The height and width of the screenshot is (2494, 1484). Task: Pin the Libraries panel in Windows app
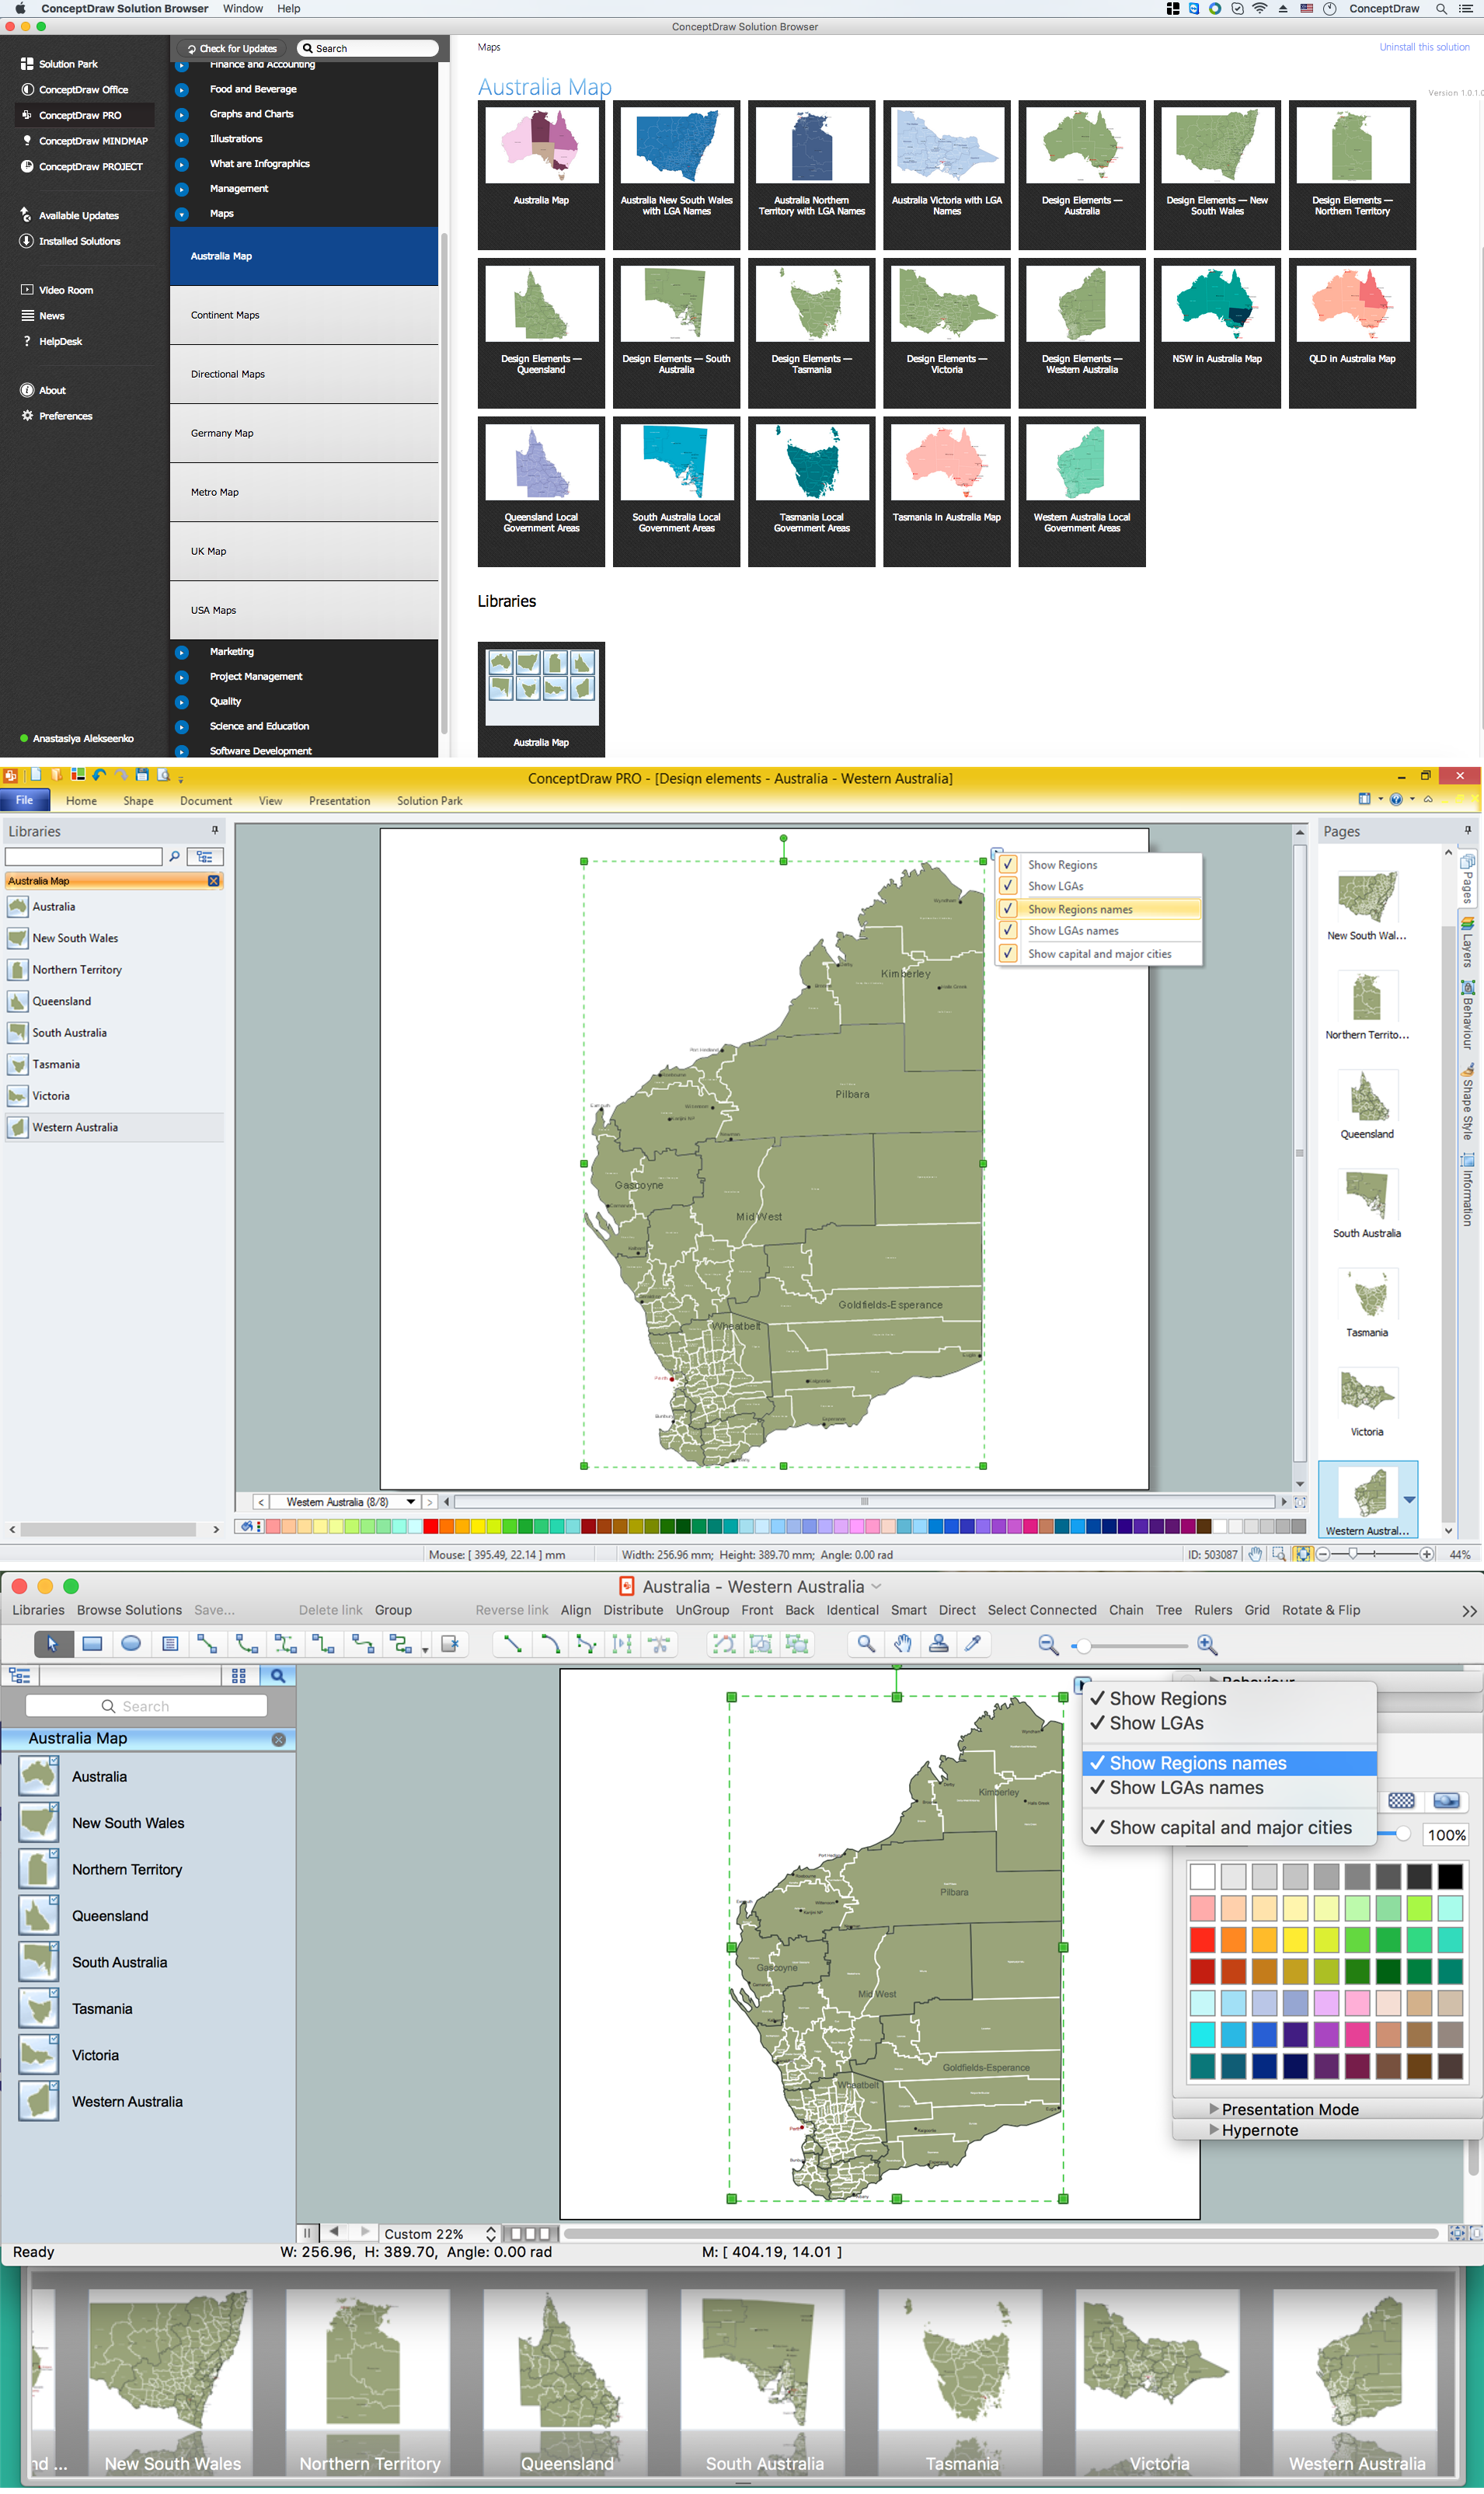click(x=215, y=831)
